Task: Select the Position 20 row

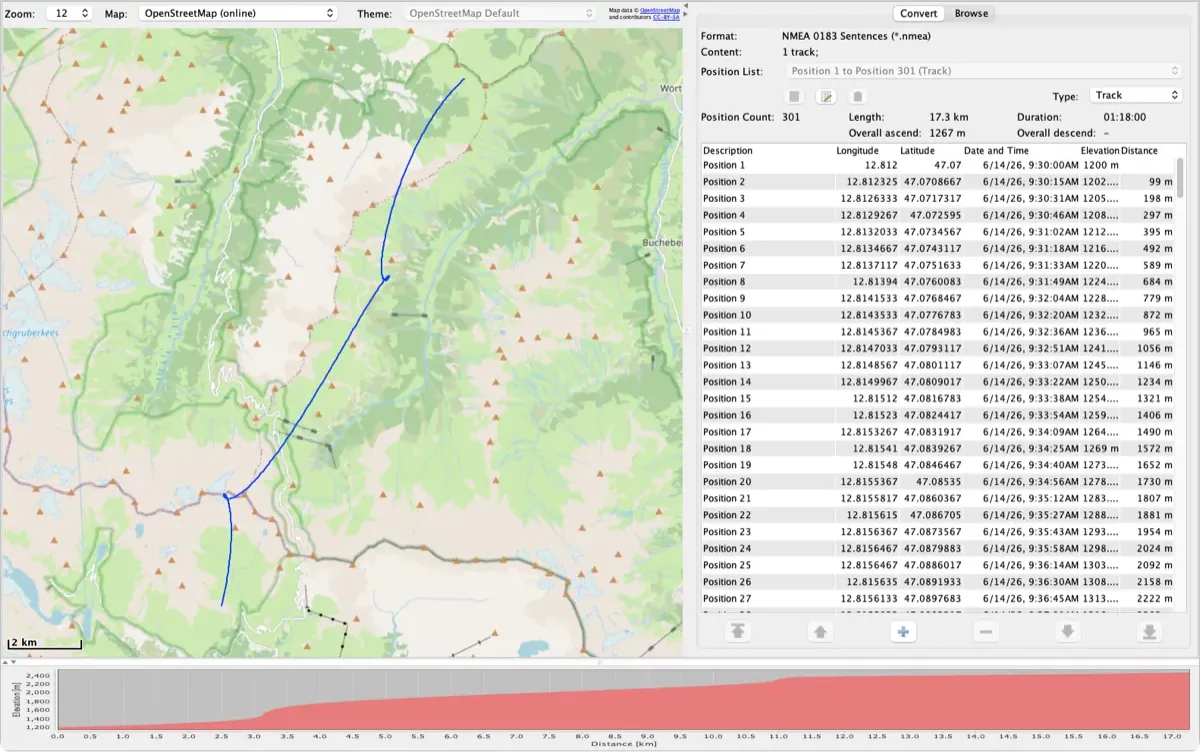Action: point(938,482)
